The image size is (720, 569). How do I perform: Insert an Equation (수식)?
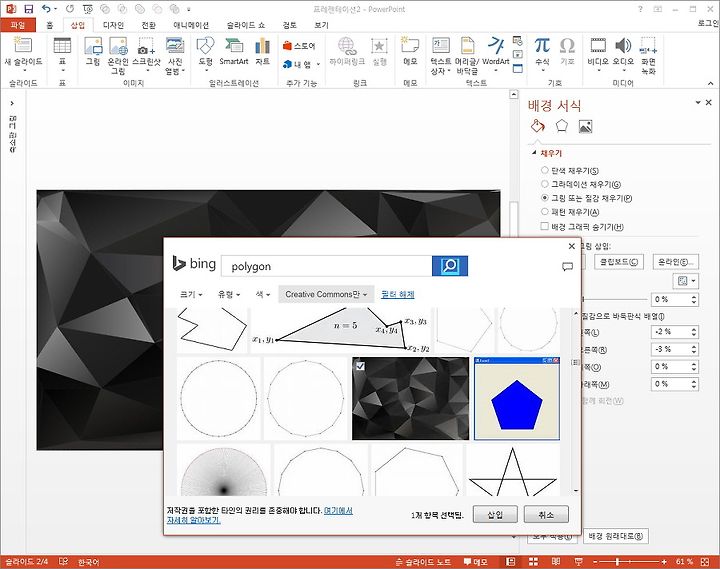coord(542,54)
